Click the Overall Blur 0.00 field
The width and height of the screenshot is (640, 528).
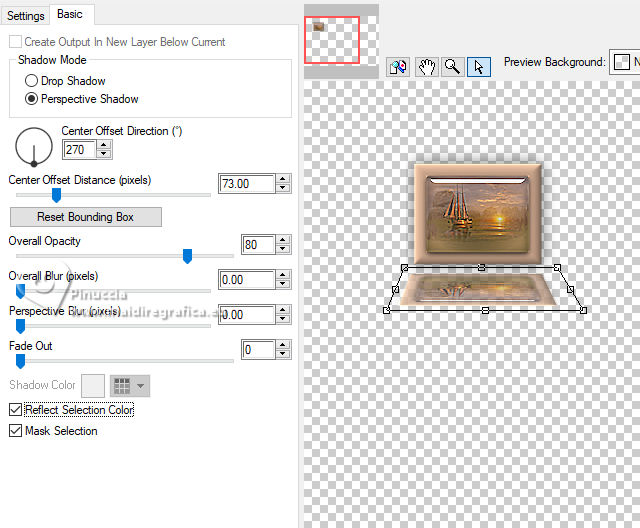(x=247, y=280)
